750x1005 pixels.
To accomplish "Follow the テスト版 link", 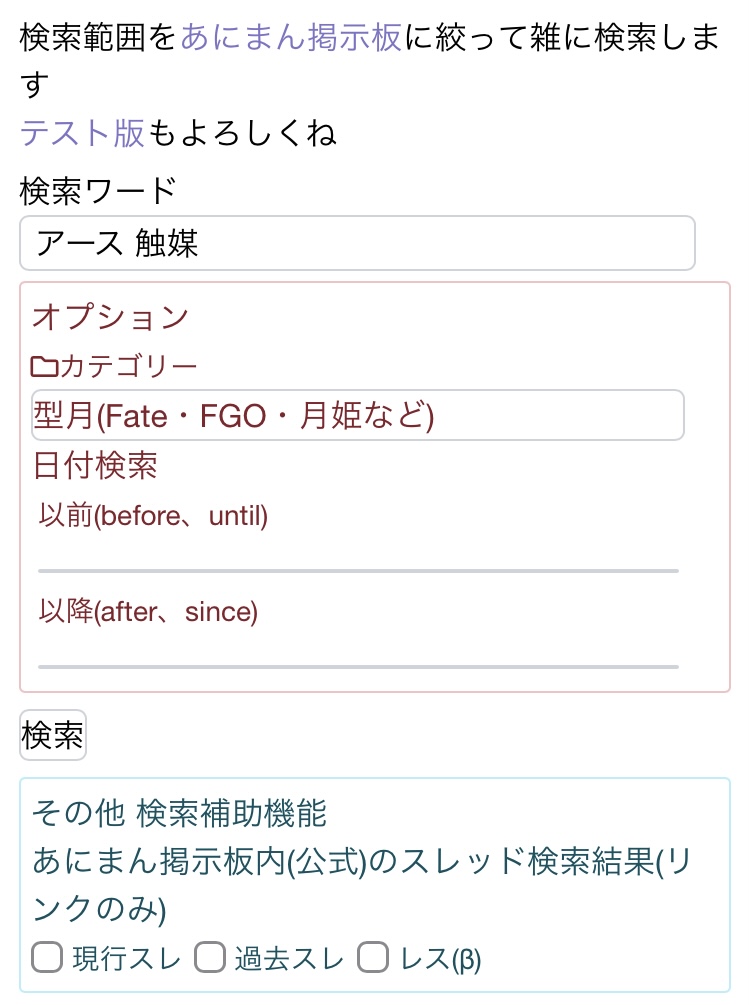I will tap(83, 132).
